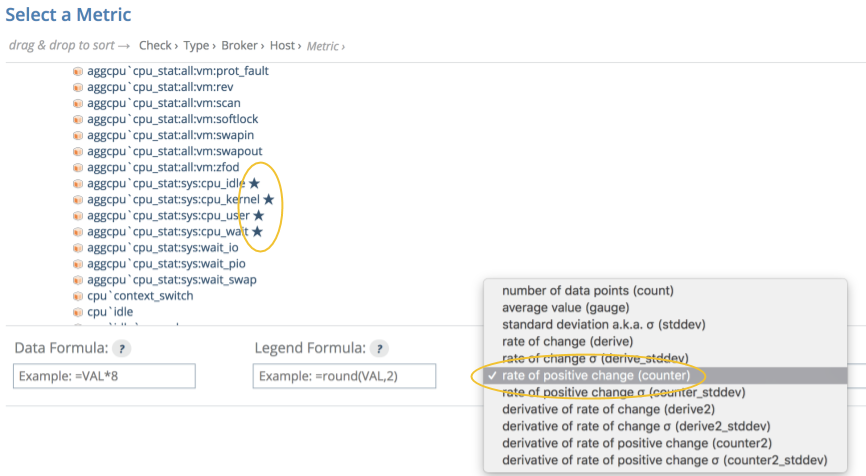The image size is (866, 476).
Task: Select the aggcpu`cpu_stat:all:vm:swapout metric
Action: tap(175, 151)
